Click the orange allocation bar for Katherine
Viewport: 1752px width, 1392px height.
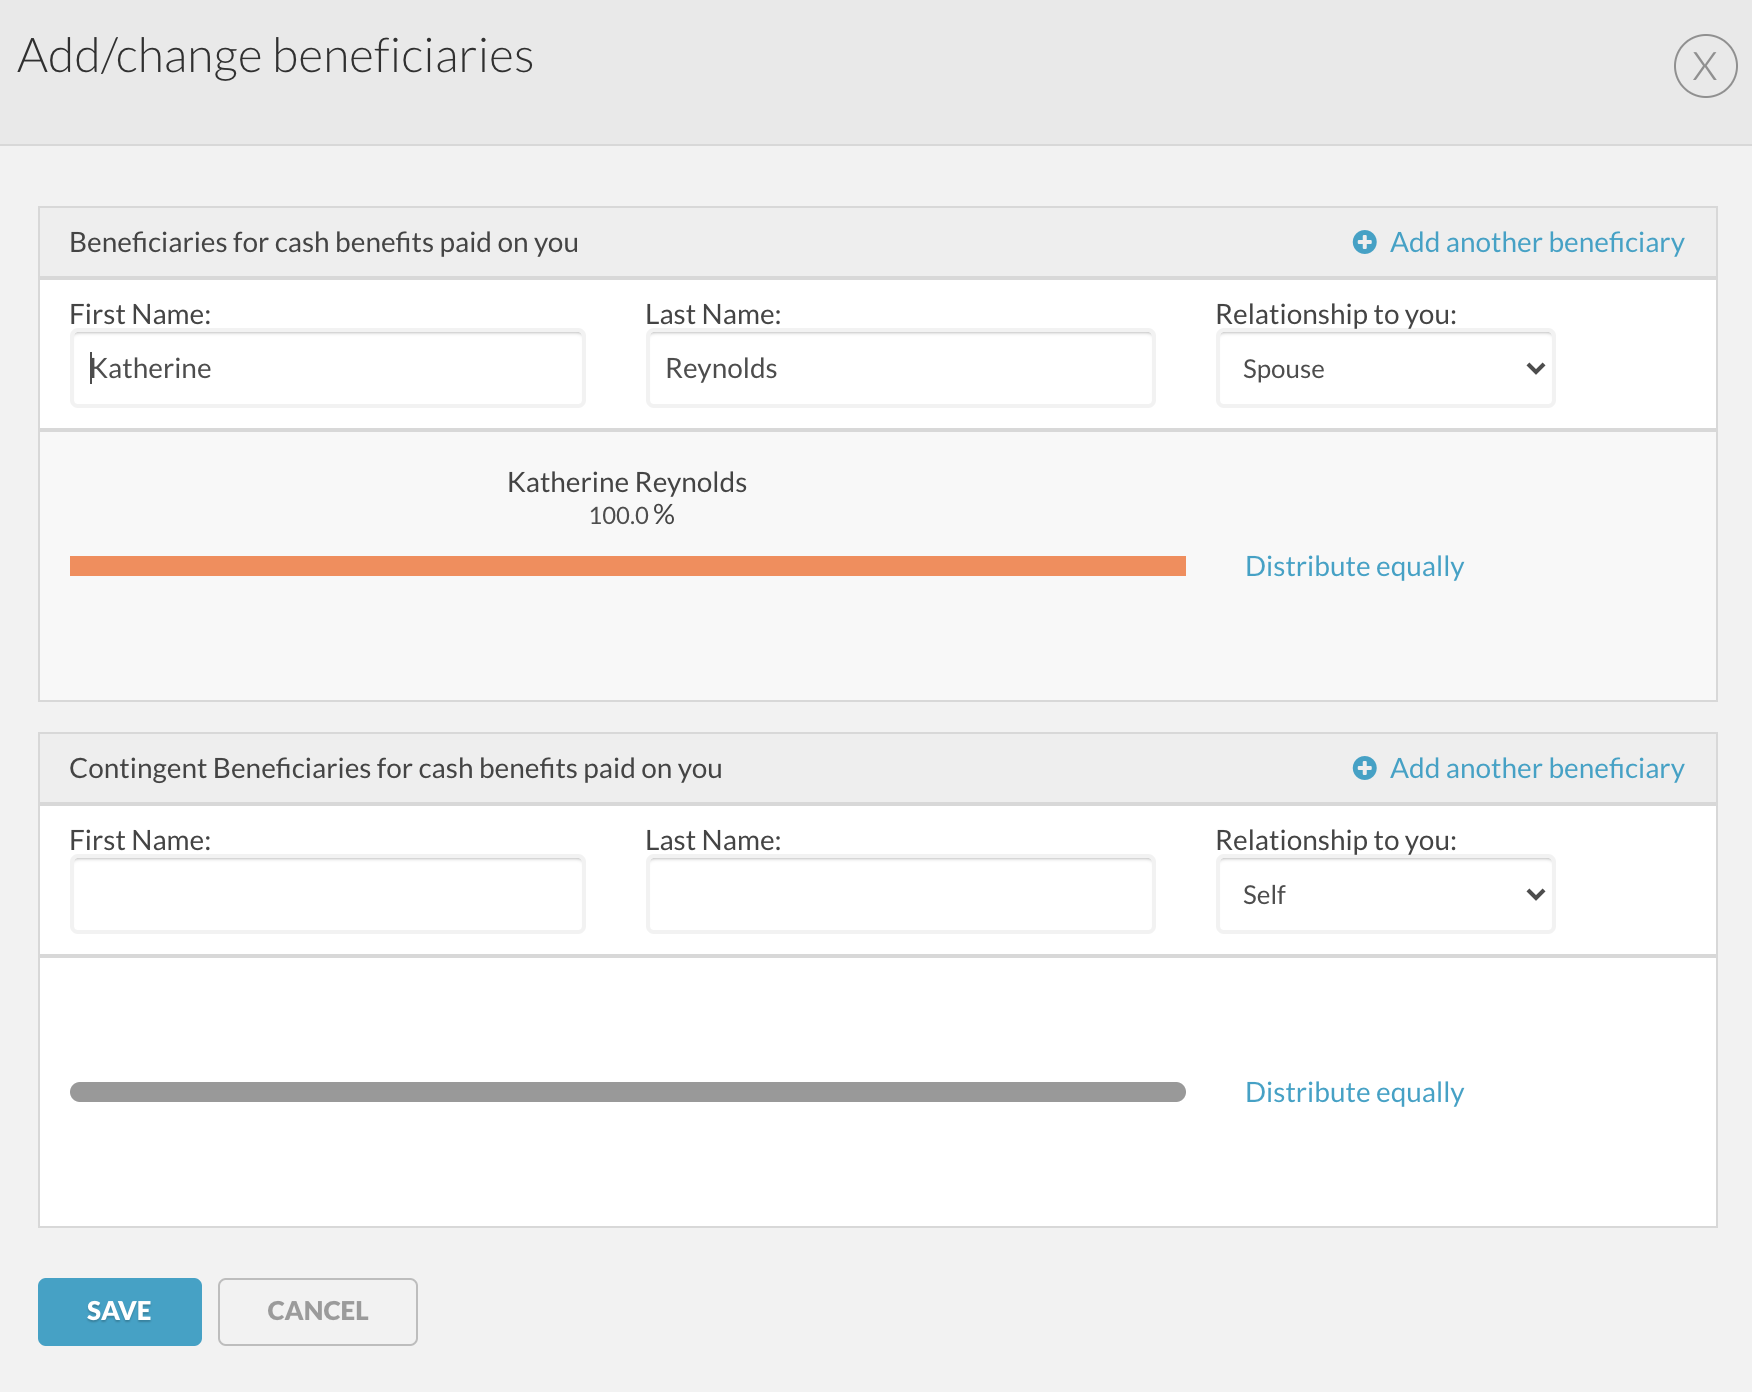tap(627, 566)
